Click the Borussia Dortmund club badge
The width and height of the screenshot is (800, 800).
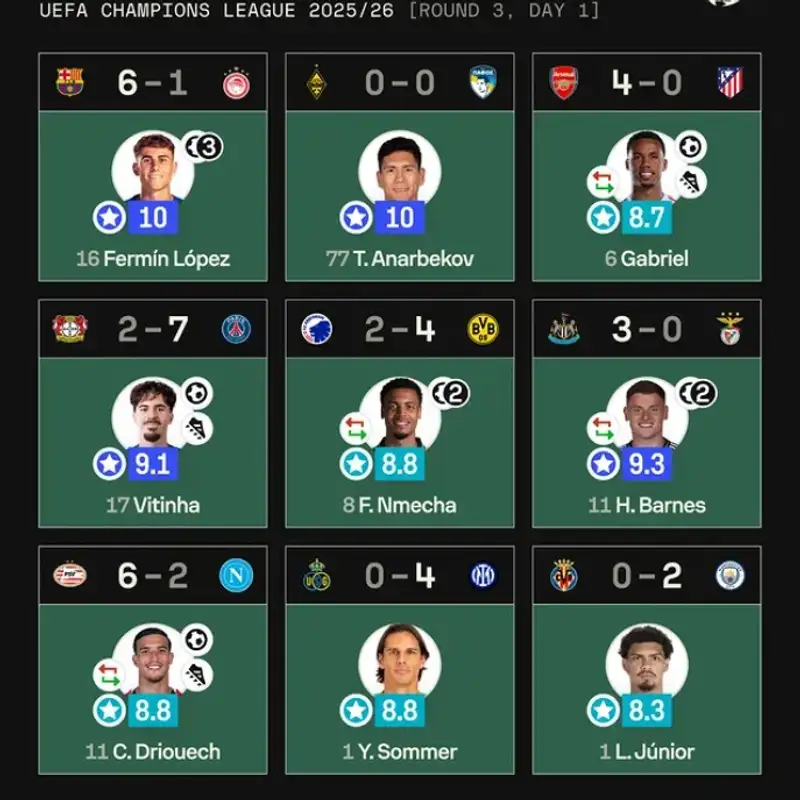click(x=483, y=329)
